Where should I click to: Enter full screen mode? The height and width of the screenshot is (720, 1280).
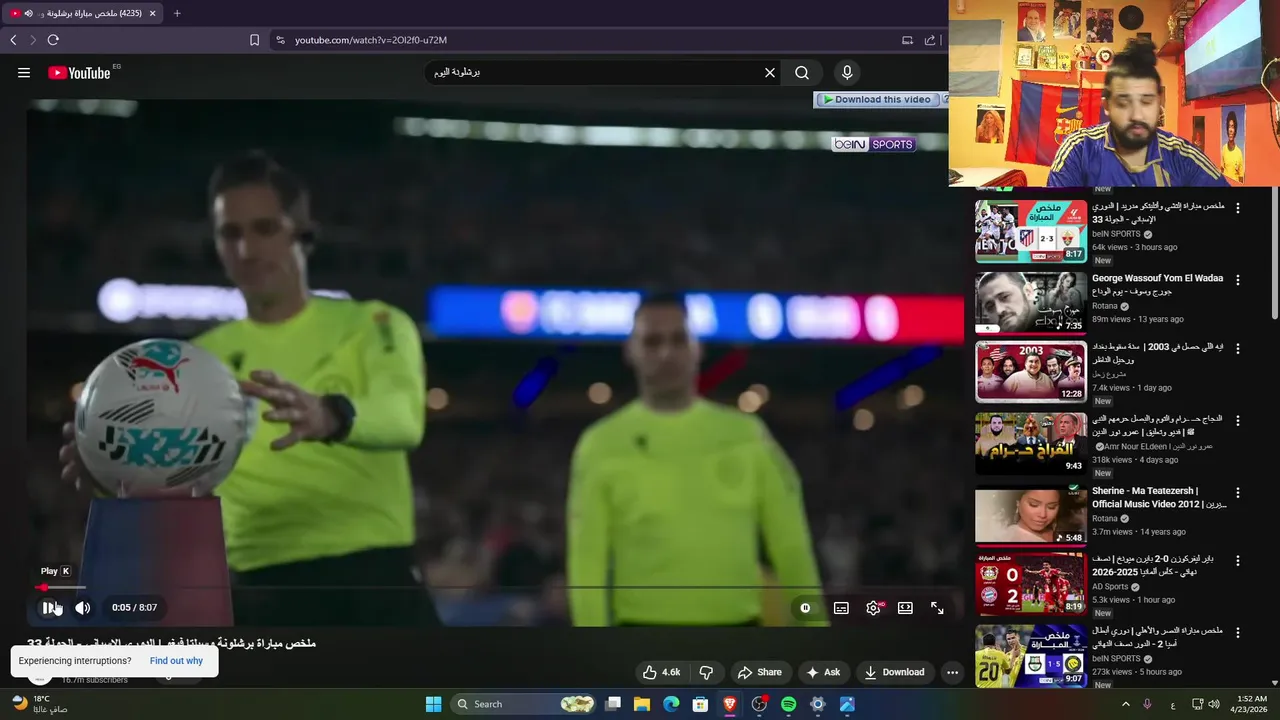(937, 608)
